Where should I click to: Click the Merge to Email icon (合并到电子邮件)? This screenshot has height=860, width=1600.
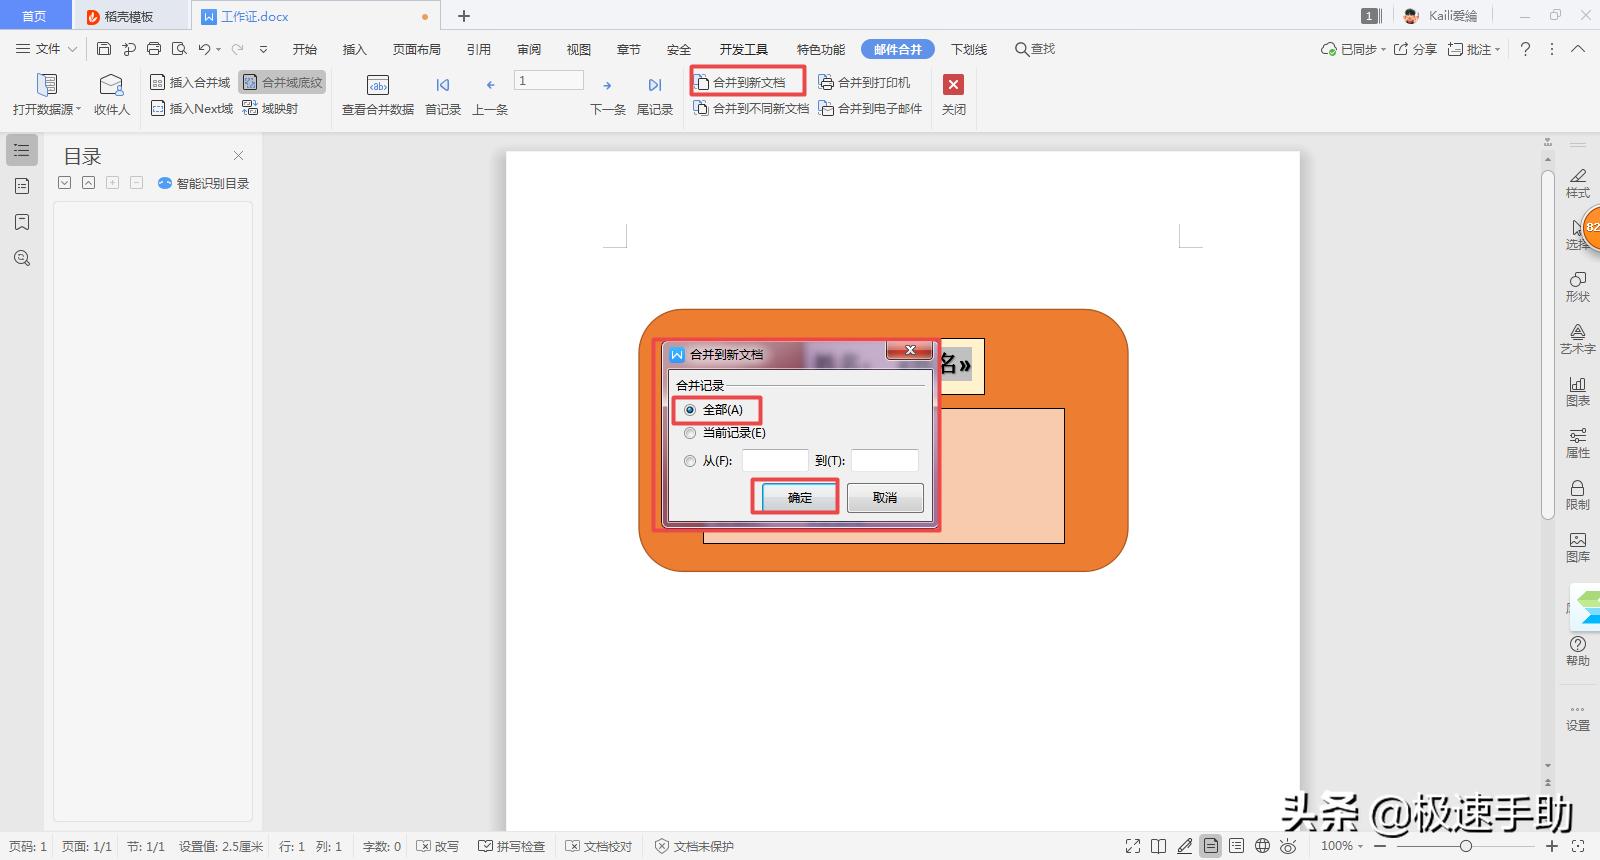pyautogui.click(x=826, y=108)
